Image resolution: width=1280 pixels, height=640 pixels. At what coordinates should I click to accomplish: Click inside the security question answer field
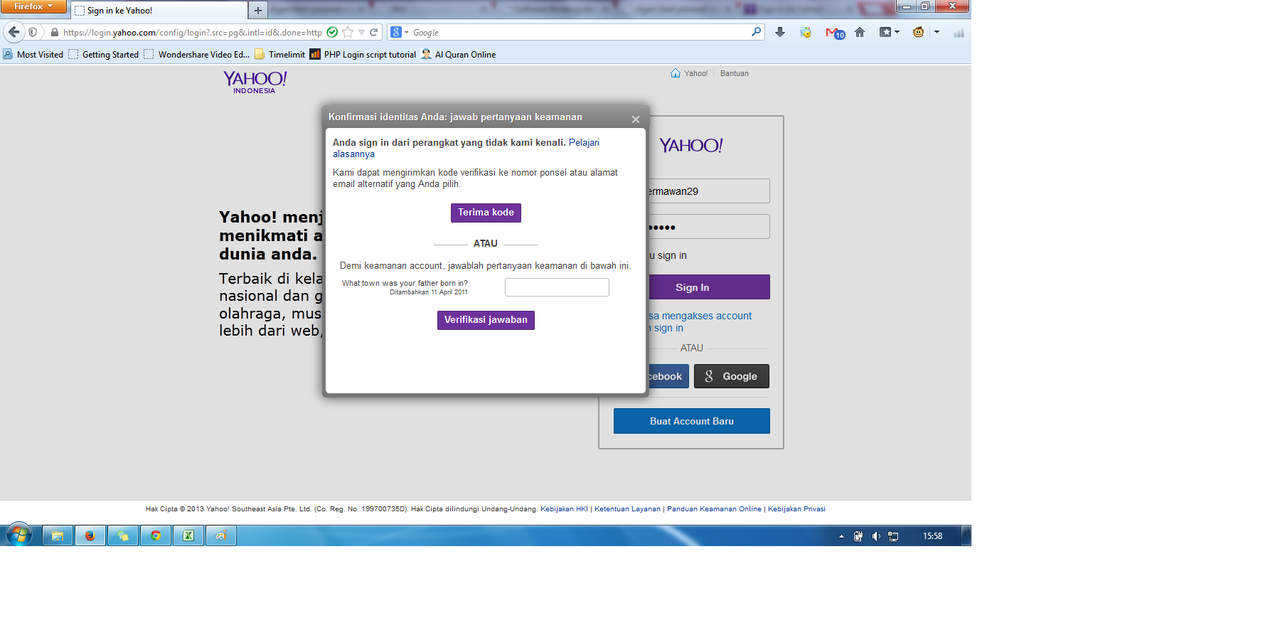557,287
